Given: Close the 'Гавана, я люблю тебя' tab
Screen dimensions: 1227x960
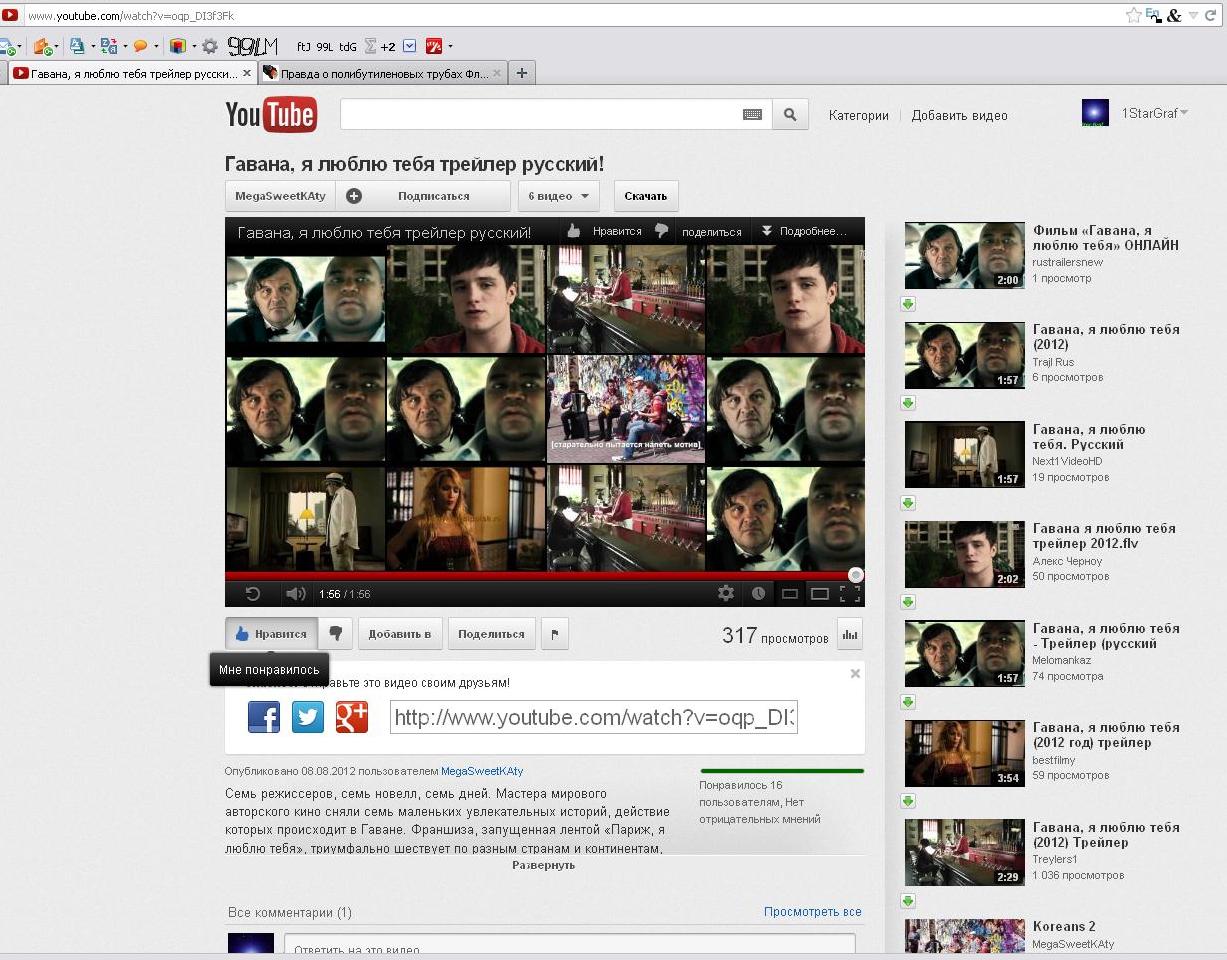Looking at the screenshot, I should [247, 74].
